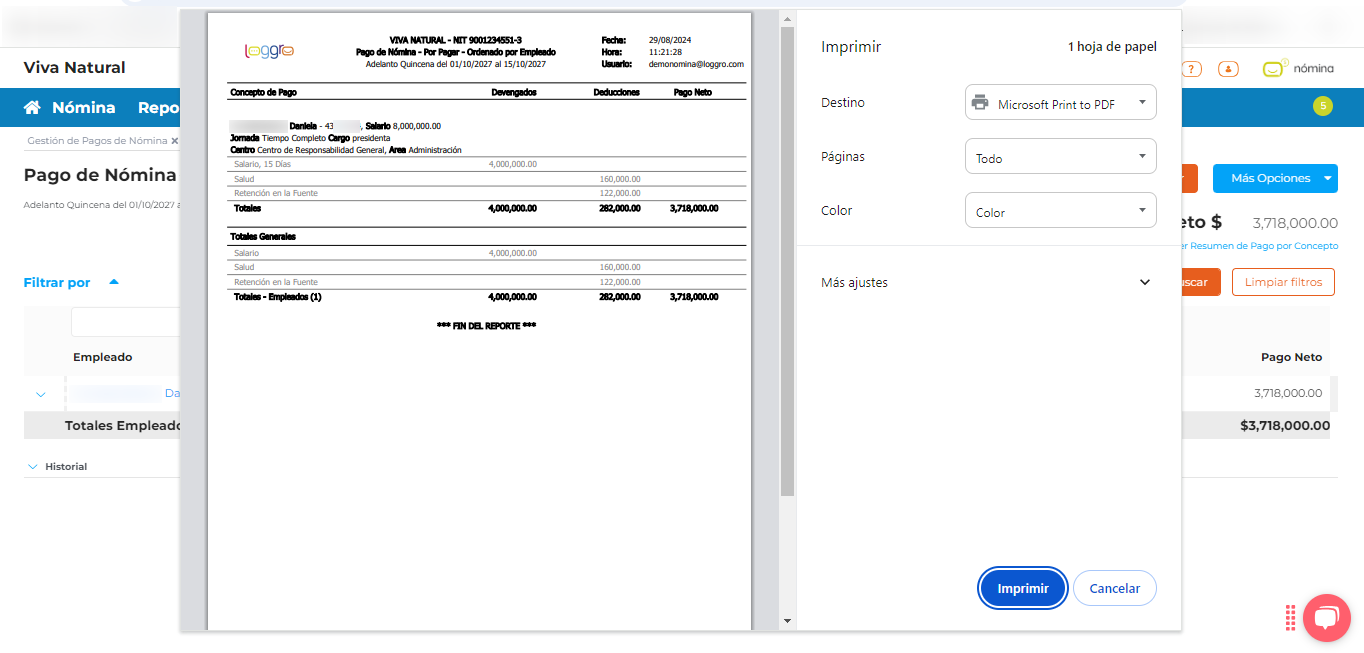Click the print preview scrollbar thumb
The image size is (1364, 653).
tap(787, 260)
